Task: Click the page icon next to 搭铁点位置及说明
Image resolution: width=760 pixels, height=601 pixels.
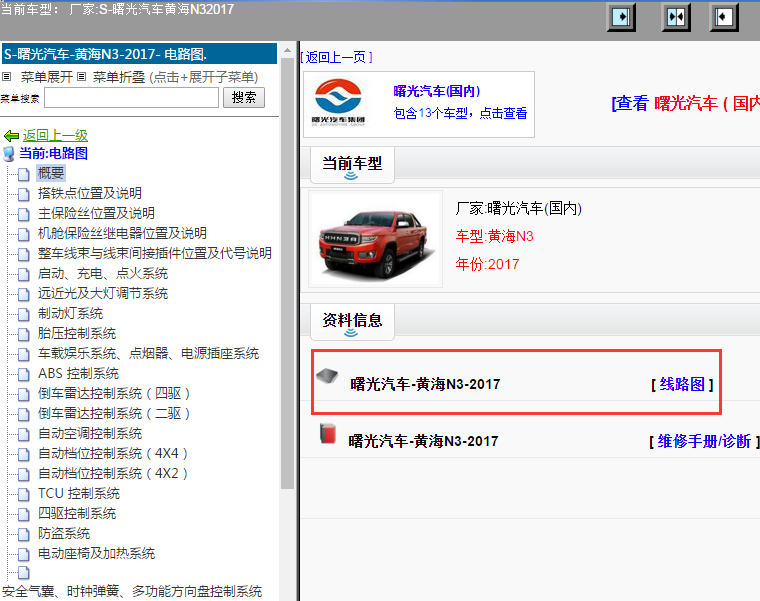Action: 24,194
